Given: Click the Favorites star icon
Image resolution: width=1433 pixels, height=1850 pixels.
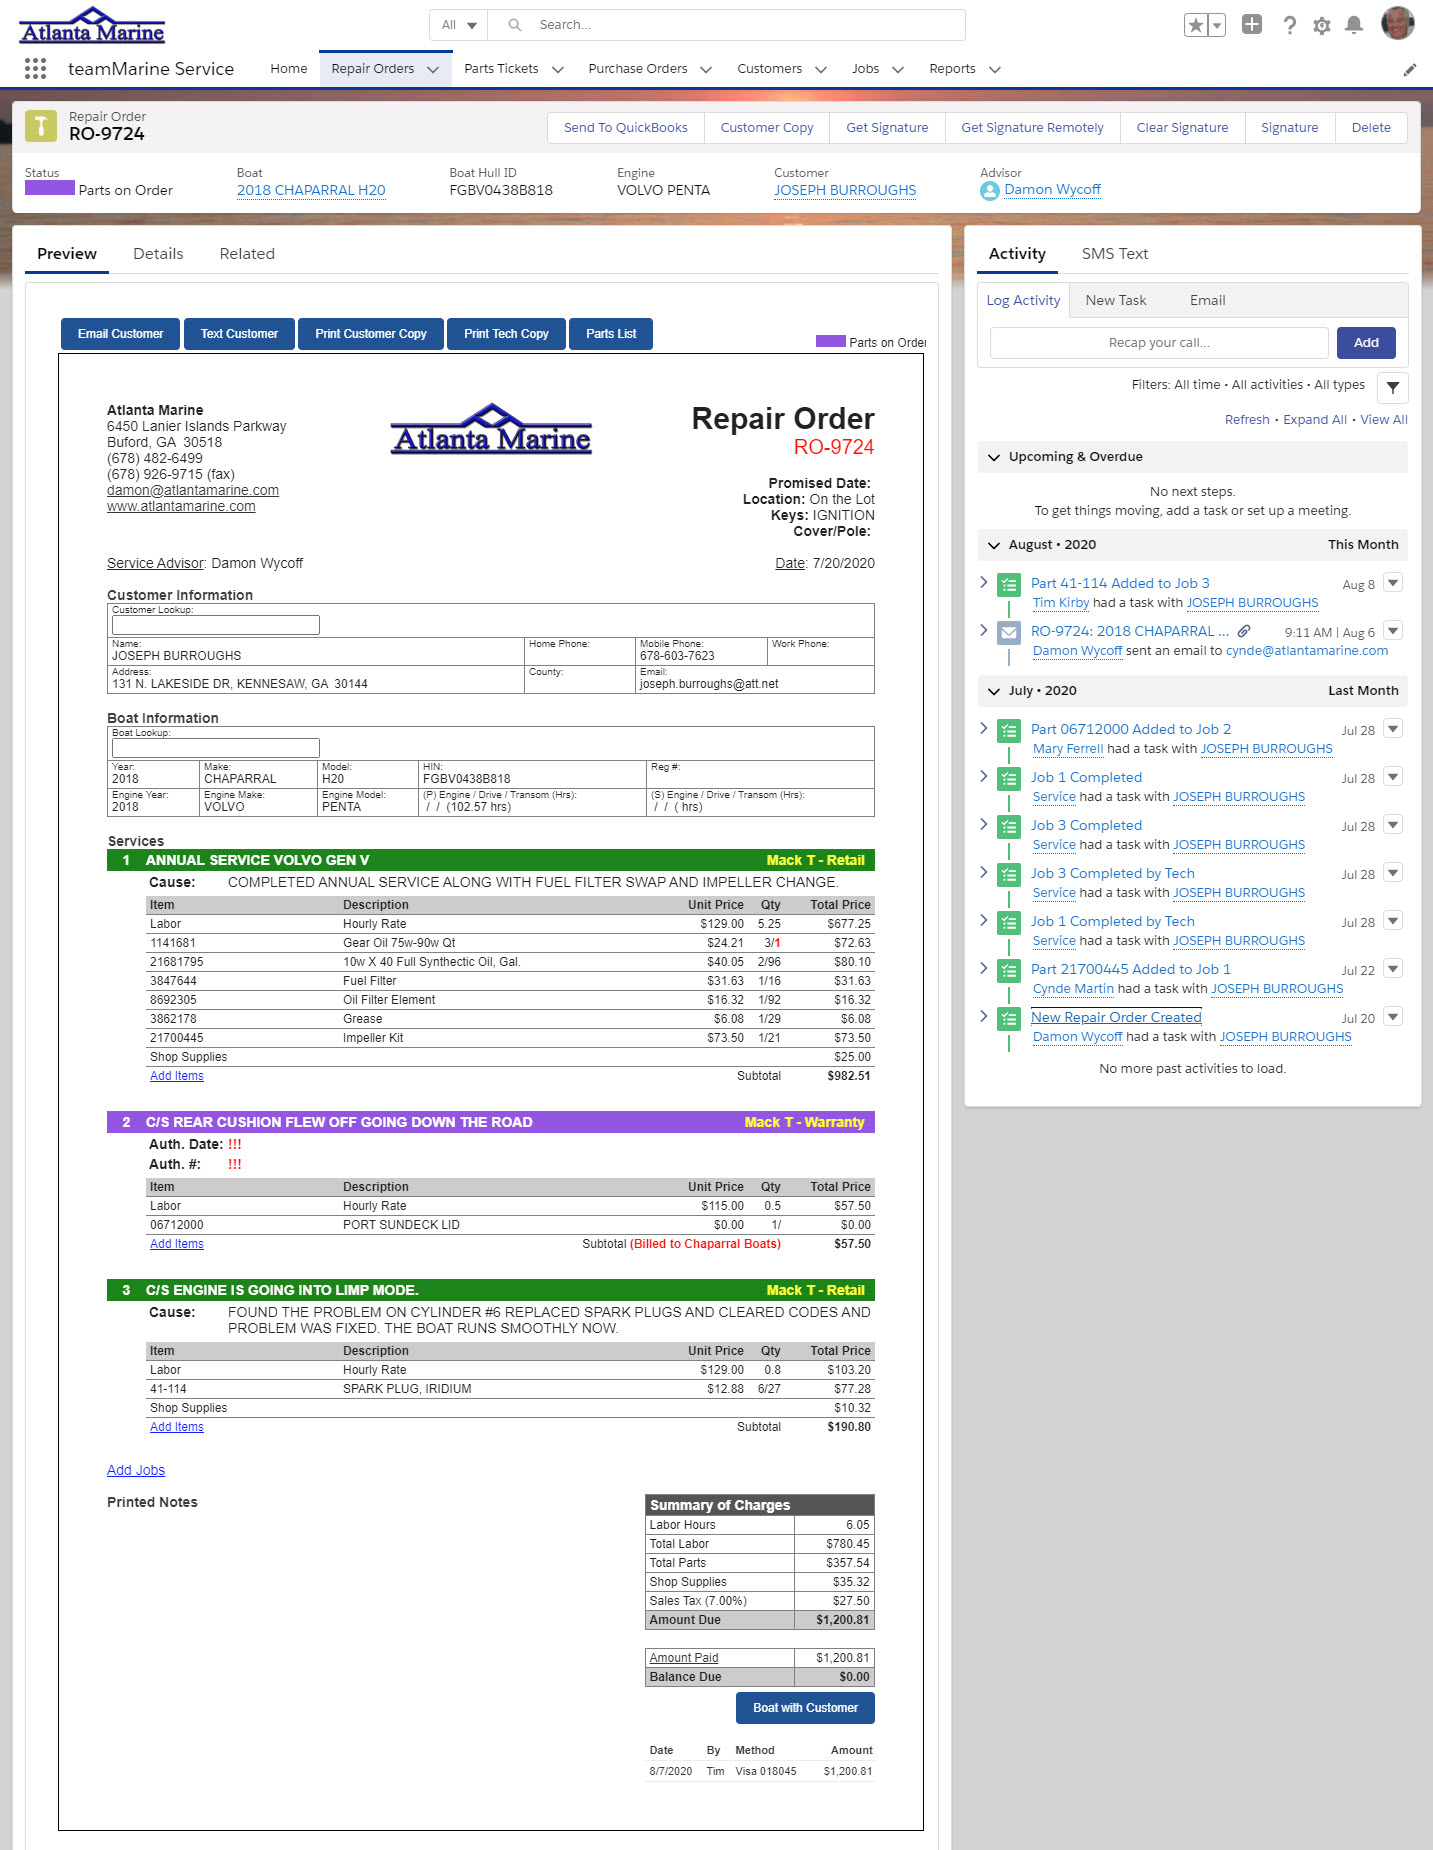Looking at the screenshot, I should pos(1196,25).
